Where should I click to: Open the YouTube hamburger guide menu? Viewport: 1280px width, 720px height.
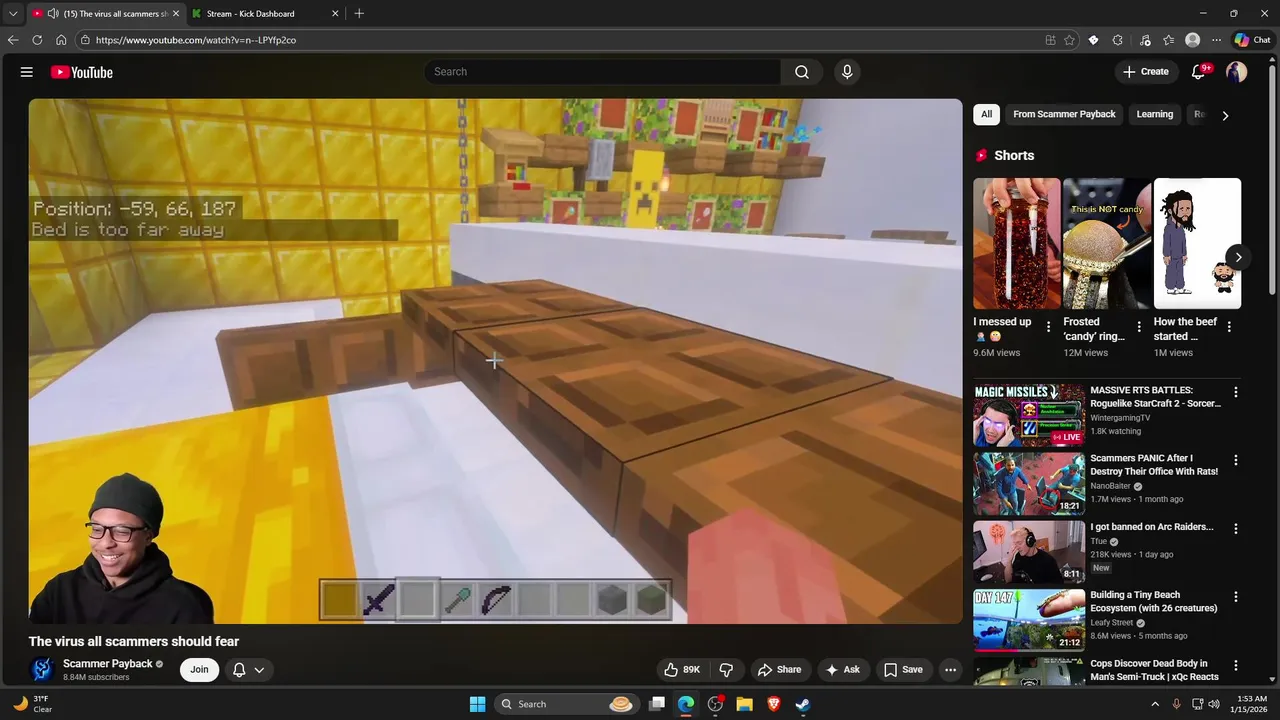click(27, 72)
